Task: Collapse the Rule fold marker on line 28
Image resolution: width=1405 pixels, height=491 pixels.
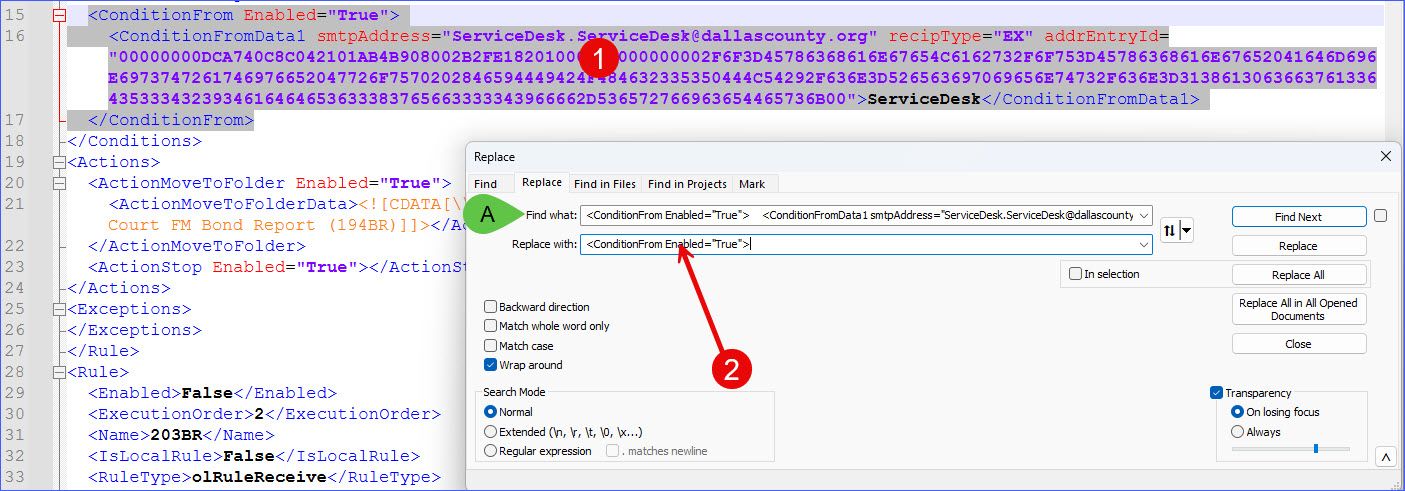Action: [60, 372]
